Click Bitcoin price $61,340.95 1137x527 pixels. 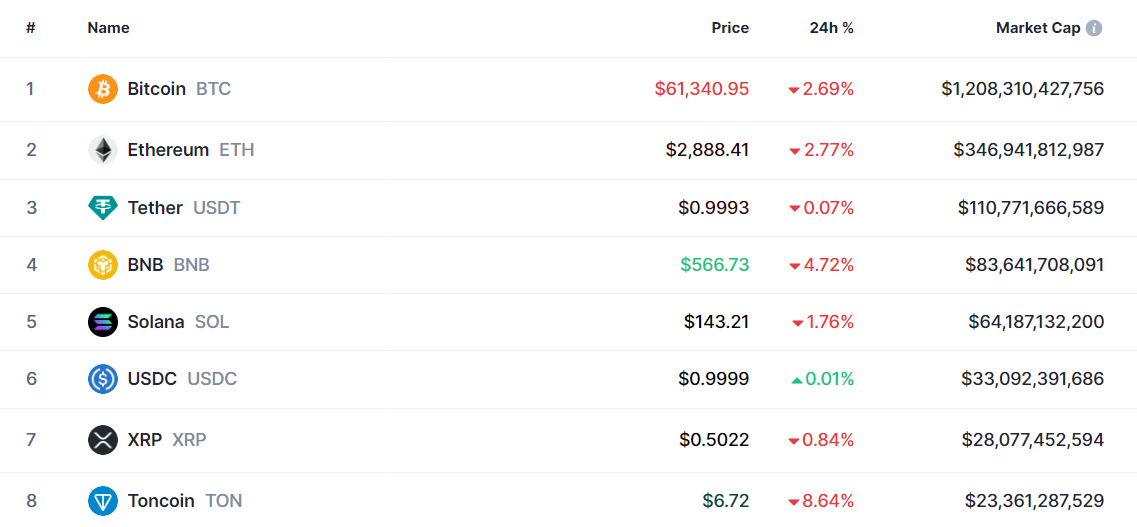tap(702, 89)
